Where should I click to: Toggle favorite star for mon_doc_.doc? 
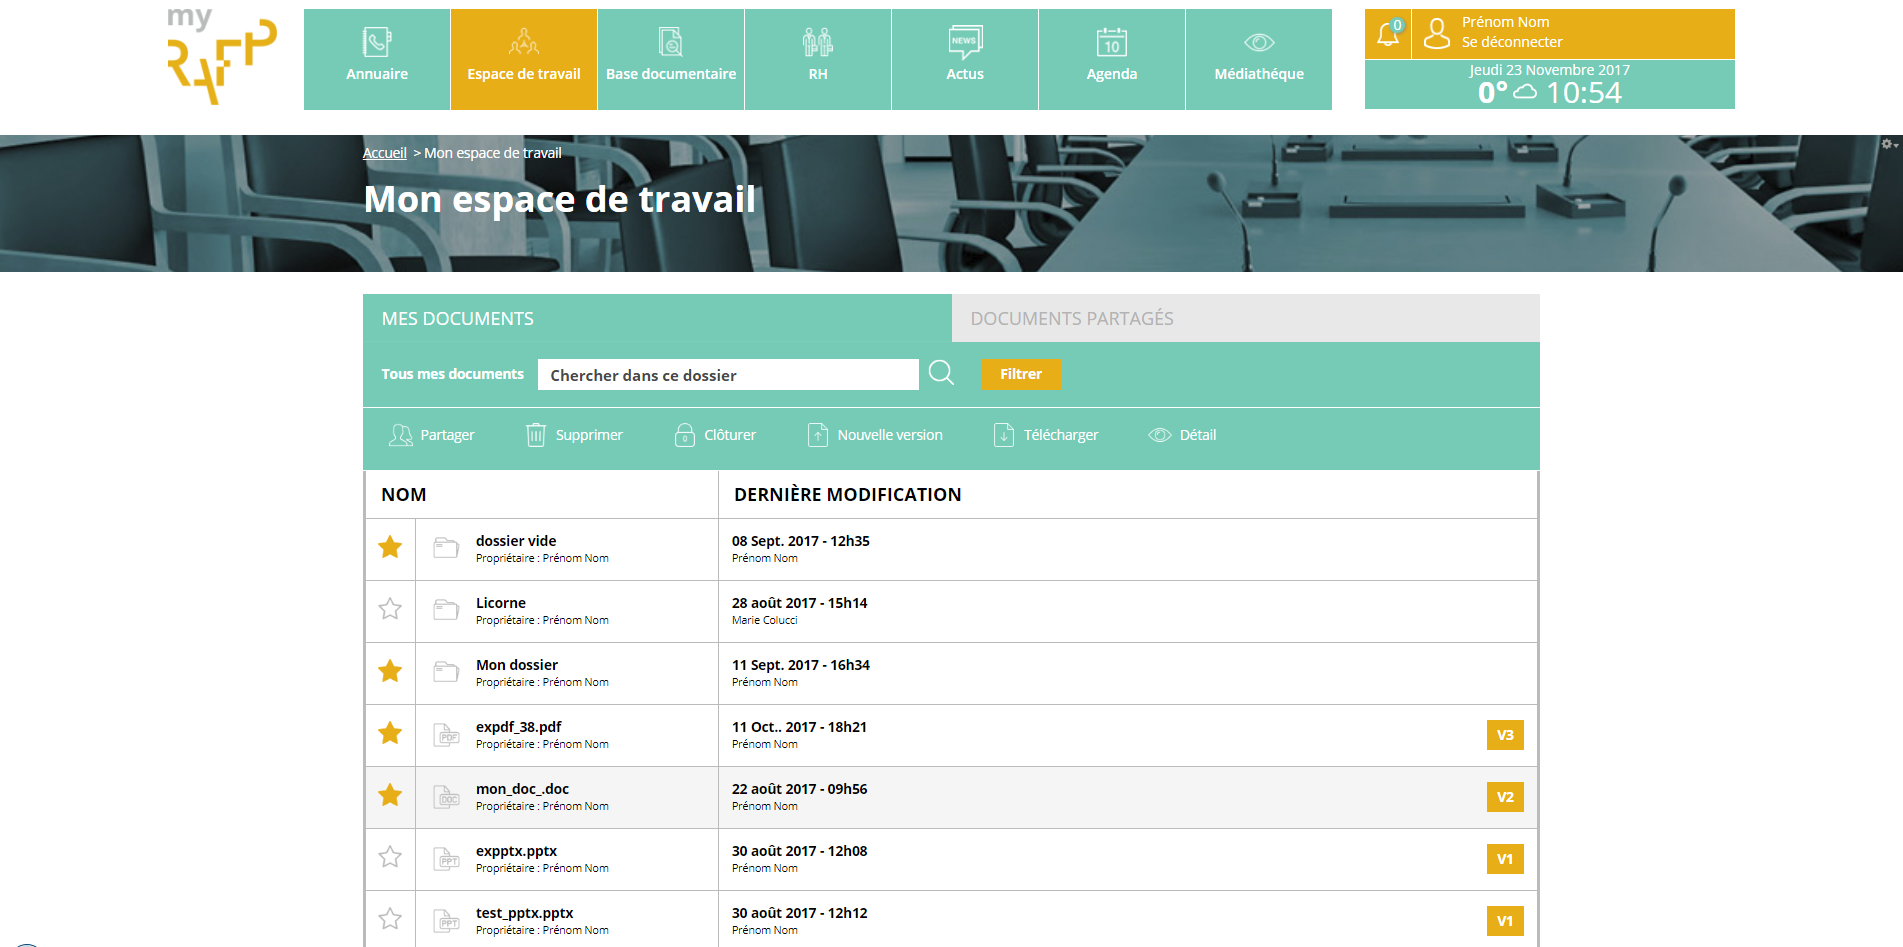tap(390, 795)
